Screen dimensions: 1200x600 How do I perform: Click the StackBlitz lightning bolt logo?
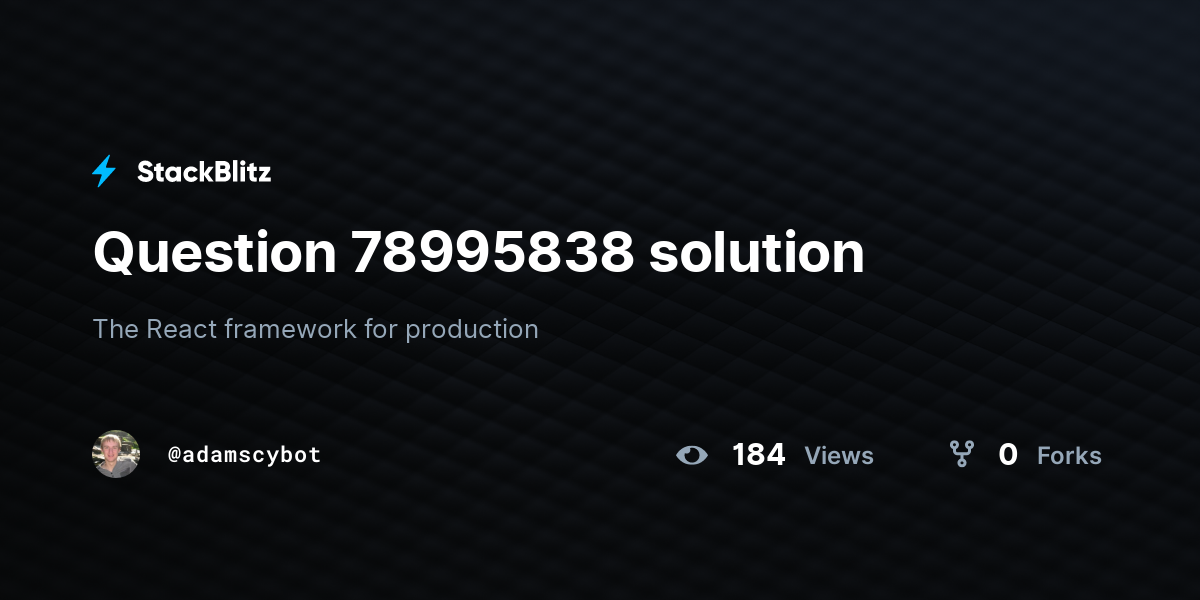(x=104, y=172)
